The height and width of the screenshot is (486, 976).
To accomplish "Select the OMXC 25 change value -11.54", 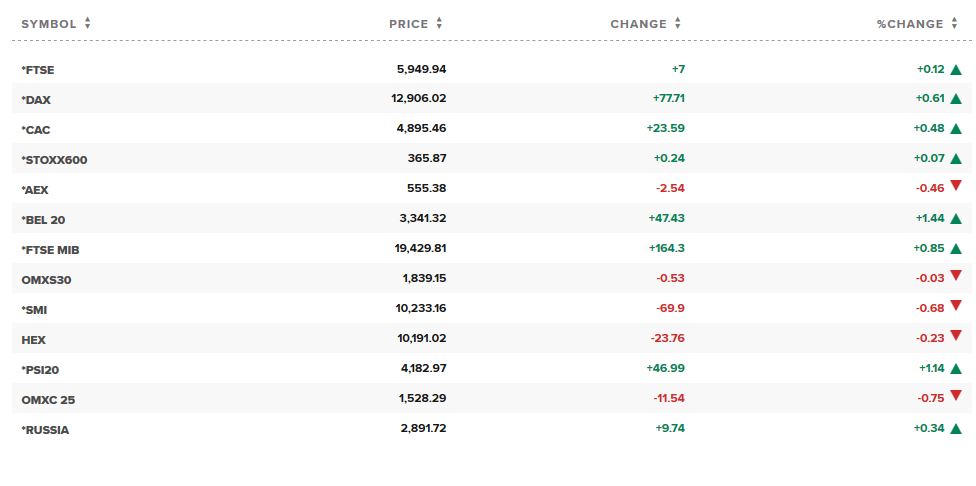I will (669, 398).
